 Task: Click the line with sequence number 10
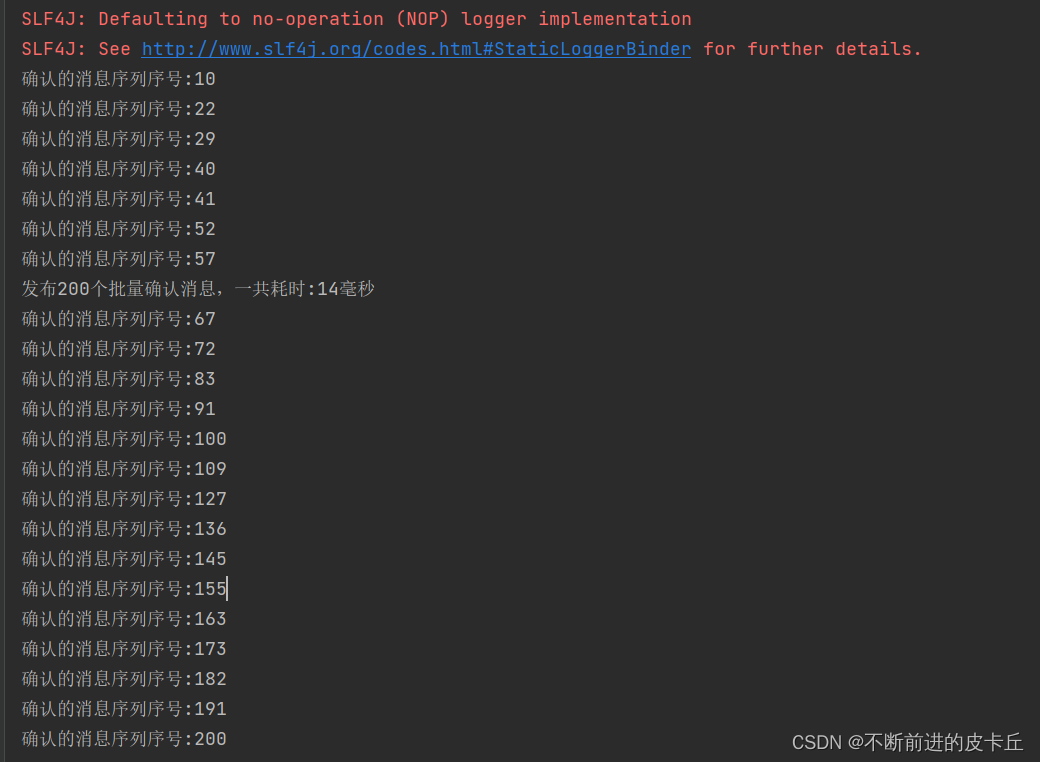pyautogui.click(x=118, y=79)
